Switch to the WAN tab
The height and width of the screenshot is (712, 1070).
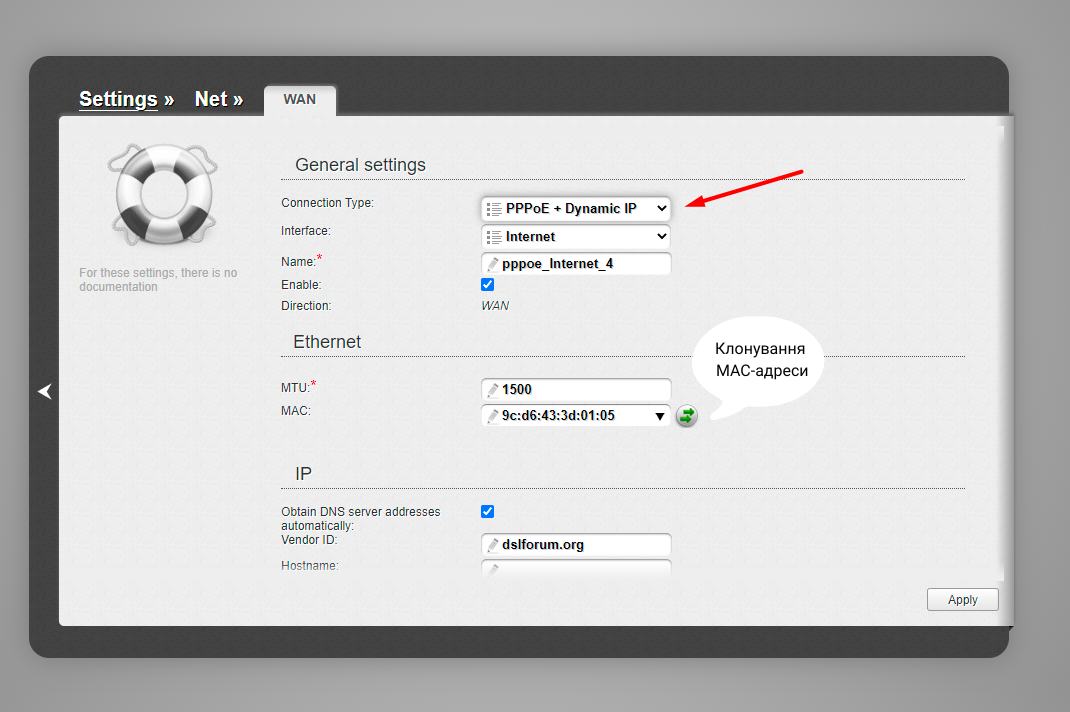tap(299, 99)
